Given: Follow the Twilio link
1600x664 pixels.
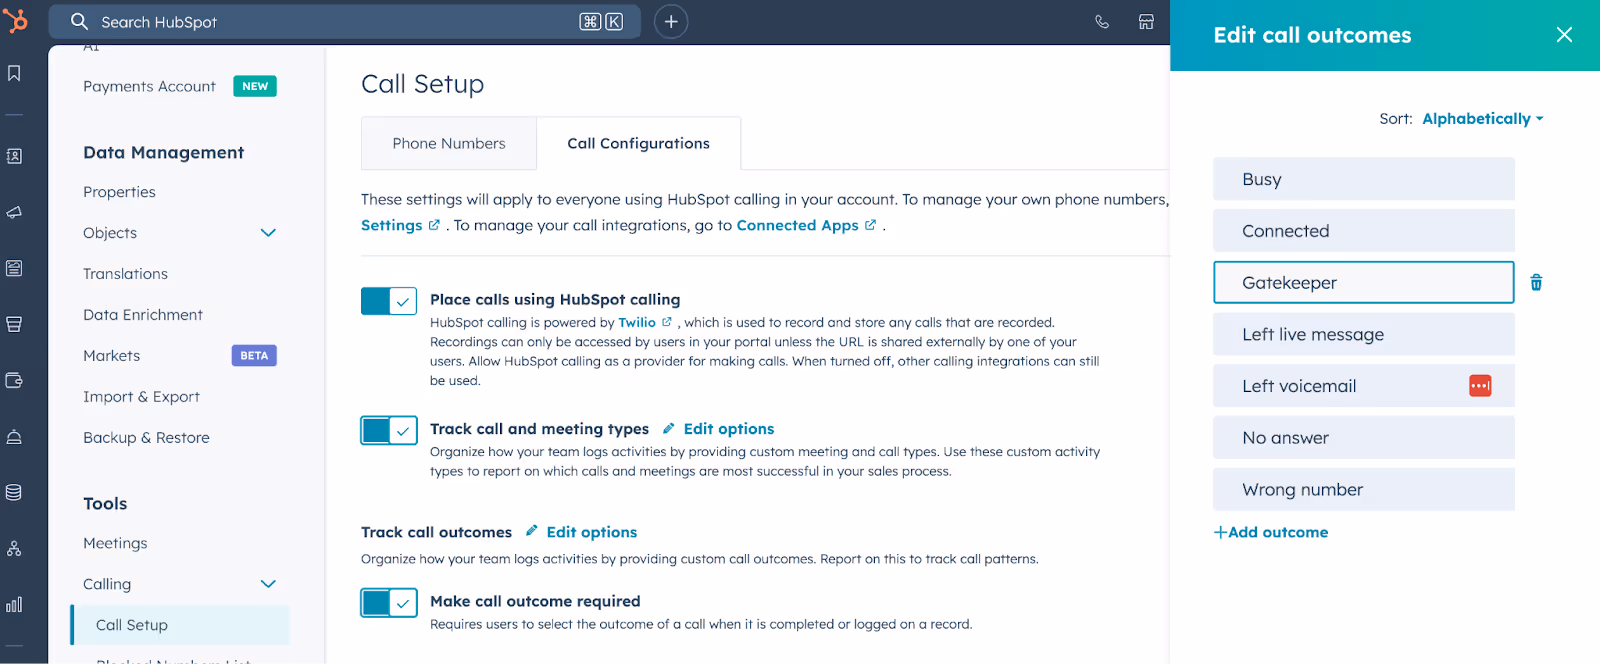Looking at the screenshot, I should [x=637, y=322].
